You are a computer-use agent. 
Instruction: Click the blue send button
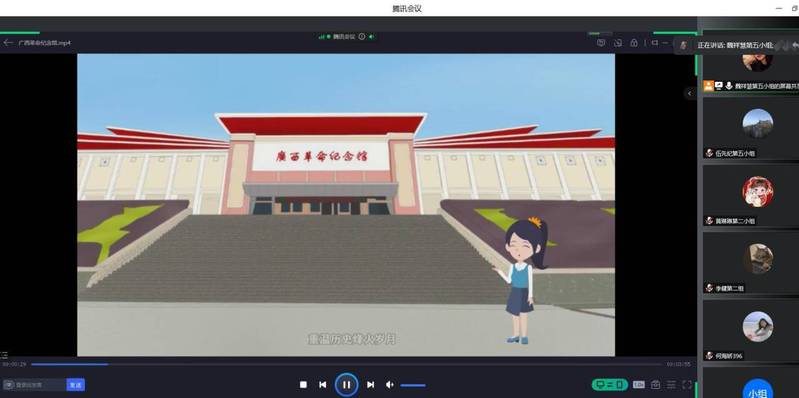75,385
